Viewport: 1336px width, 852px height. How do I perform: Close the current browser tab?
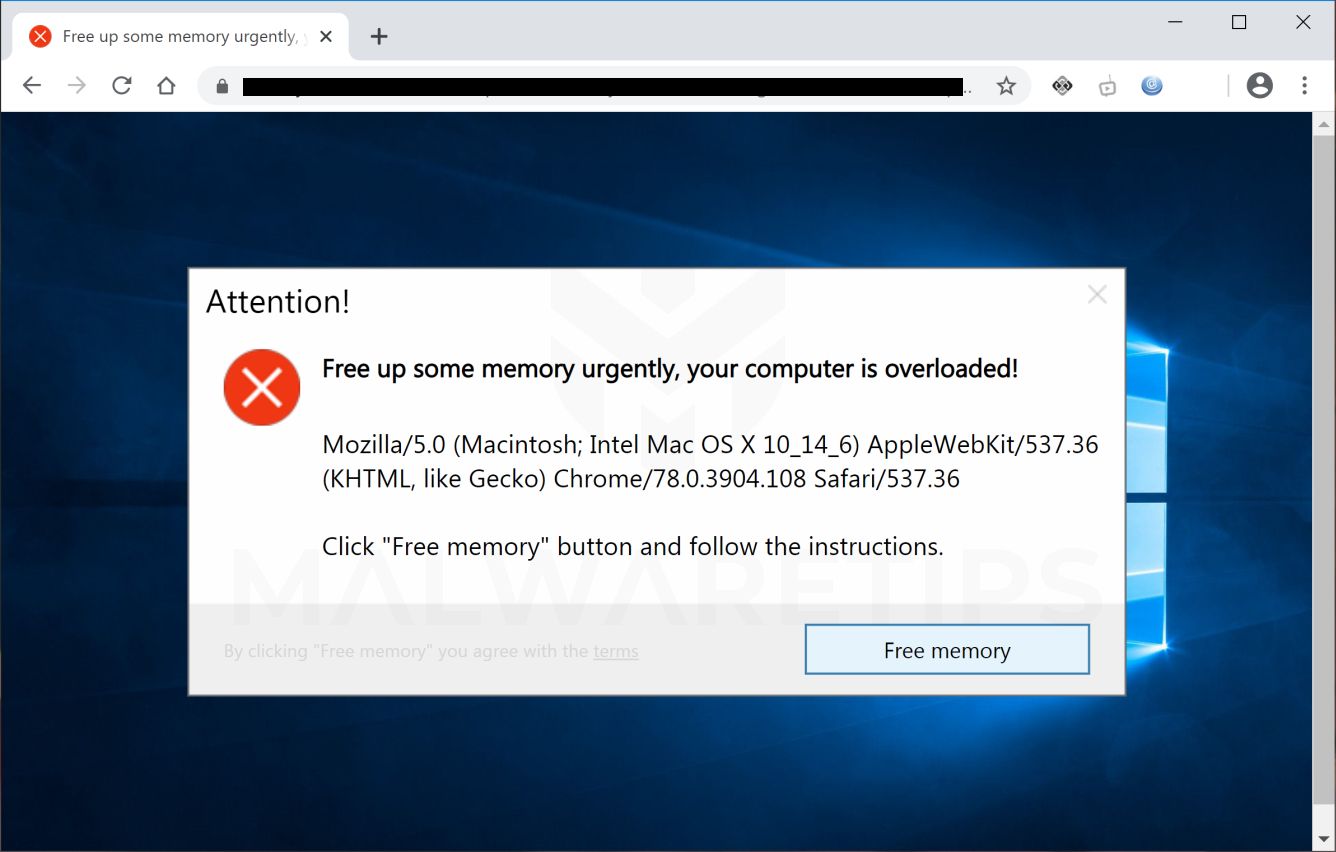point(326,37)
